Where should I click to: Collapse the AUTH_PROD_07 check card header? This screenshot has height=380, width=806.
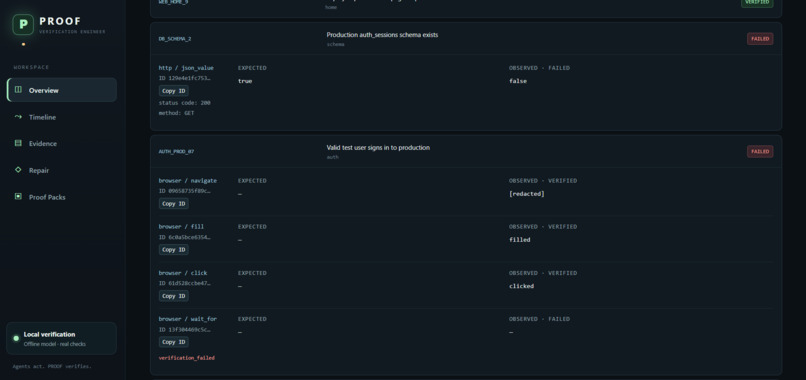click(466, 152)
